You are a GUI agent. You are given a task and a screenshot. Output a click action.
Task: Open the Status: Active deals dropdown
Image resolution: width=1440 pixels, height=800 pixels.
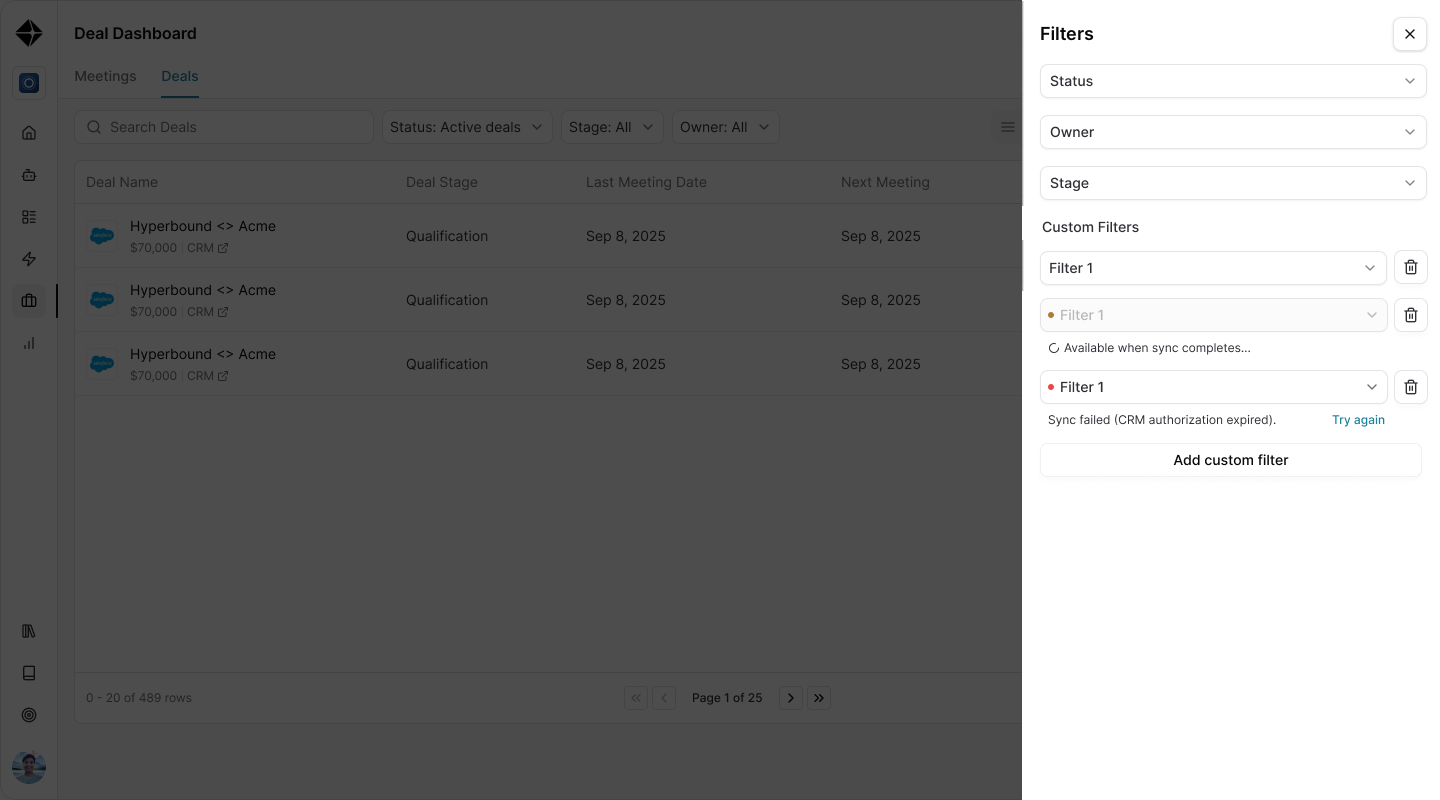(x=467, y=127)
